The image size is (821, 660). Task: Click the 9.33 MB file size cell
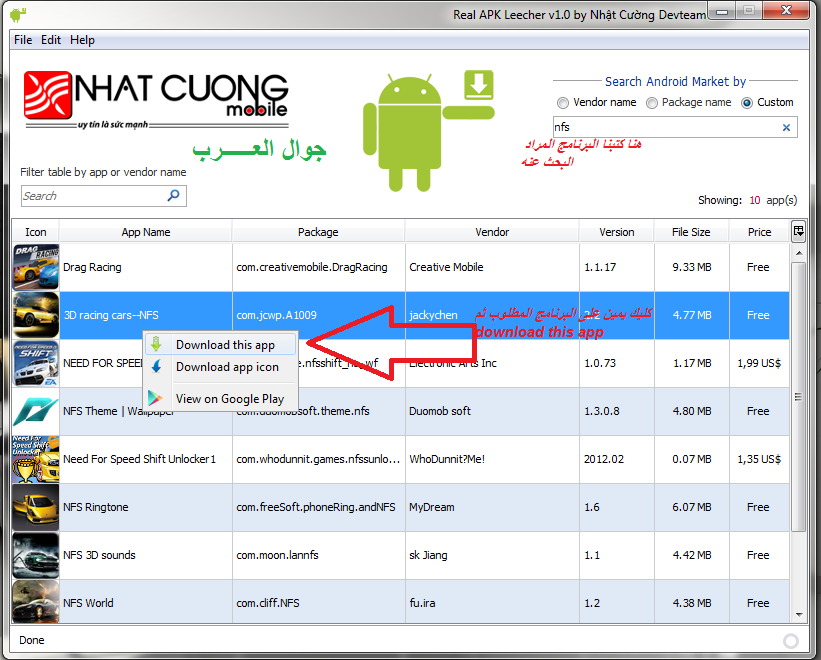[692, 267]
